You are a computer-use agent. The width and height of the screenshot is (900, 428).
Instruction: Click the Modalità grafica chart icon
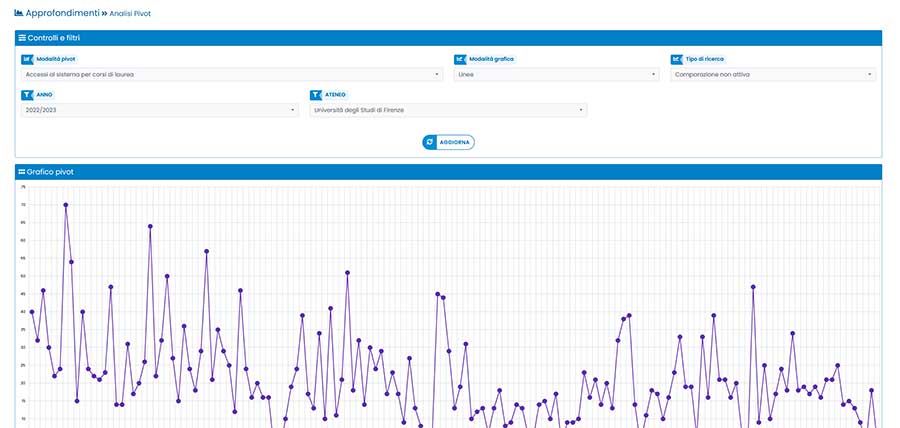pyautogui.click(x=460, y=59)
